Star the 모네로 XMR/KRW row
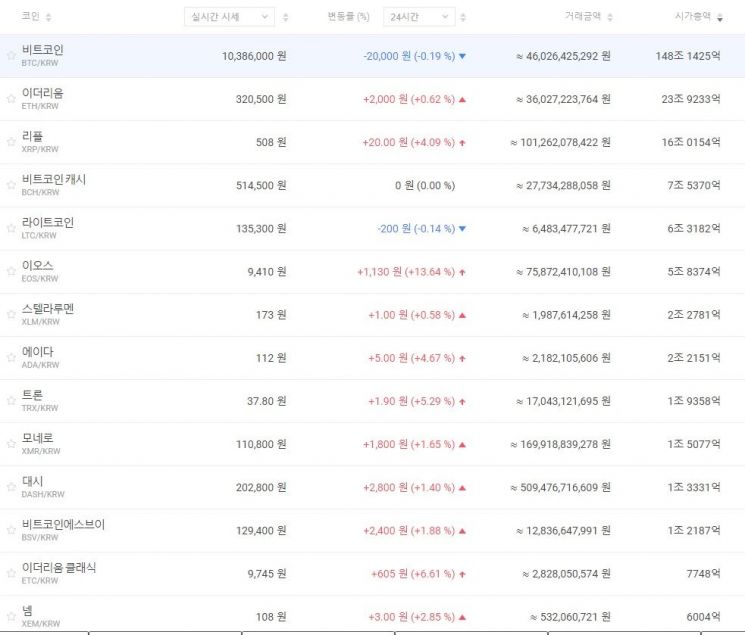Image resolution: width=745 pixels, height=635 pixels. point(11,444)
